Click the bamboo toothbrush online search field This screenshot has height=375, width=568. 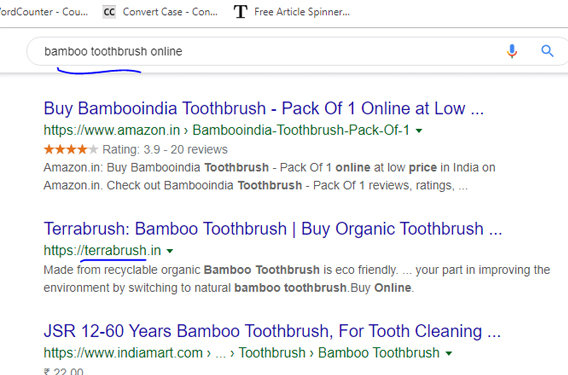(x=264, y=51)
